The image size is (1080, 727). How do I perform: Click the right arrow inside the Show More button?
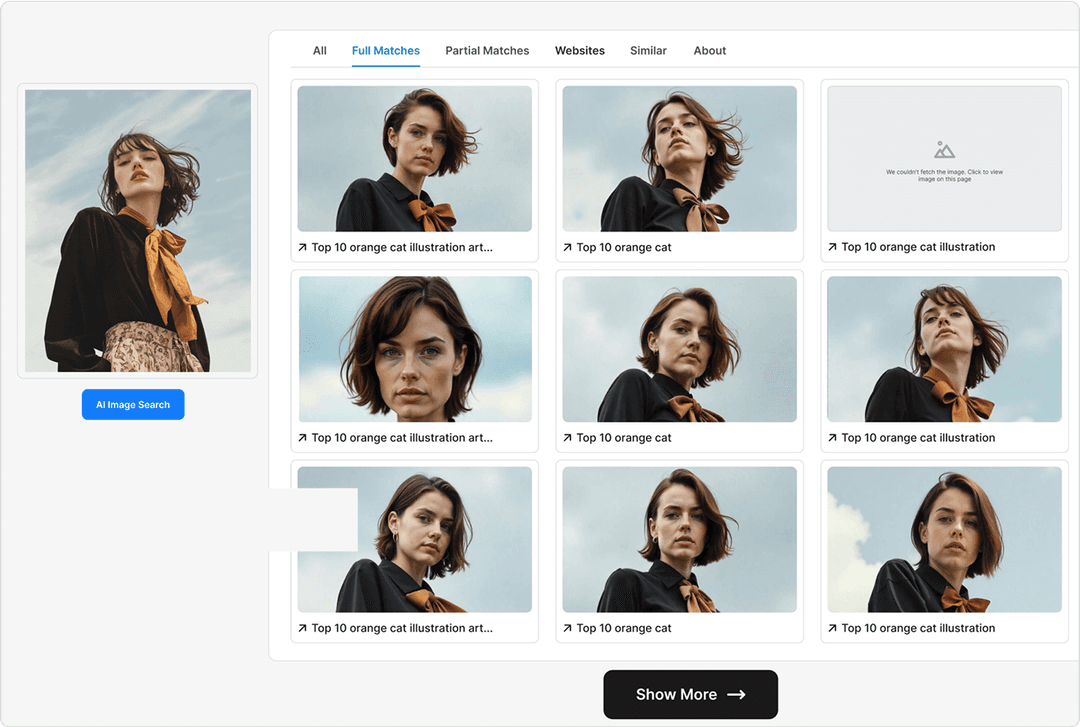point(736,695)
